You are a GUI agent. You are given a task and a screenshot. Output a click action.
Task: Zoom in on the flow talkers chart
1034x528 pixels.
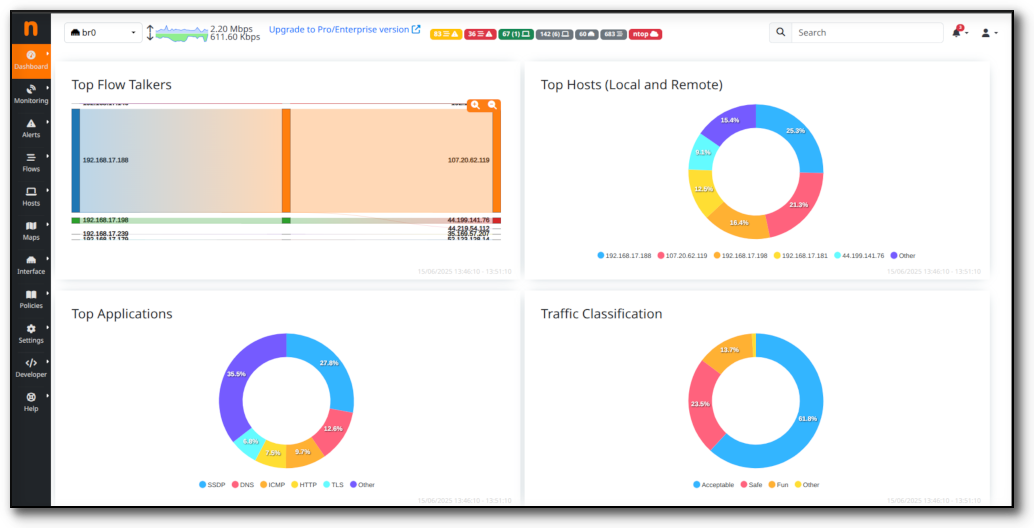click(x=476, y=104)
